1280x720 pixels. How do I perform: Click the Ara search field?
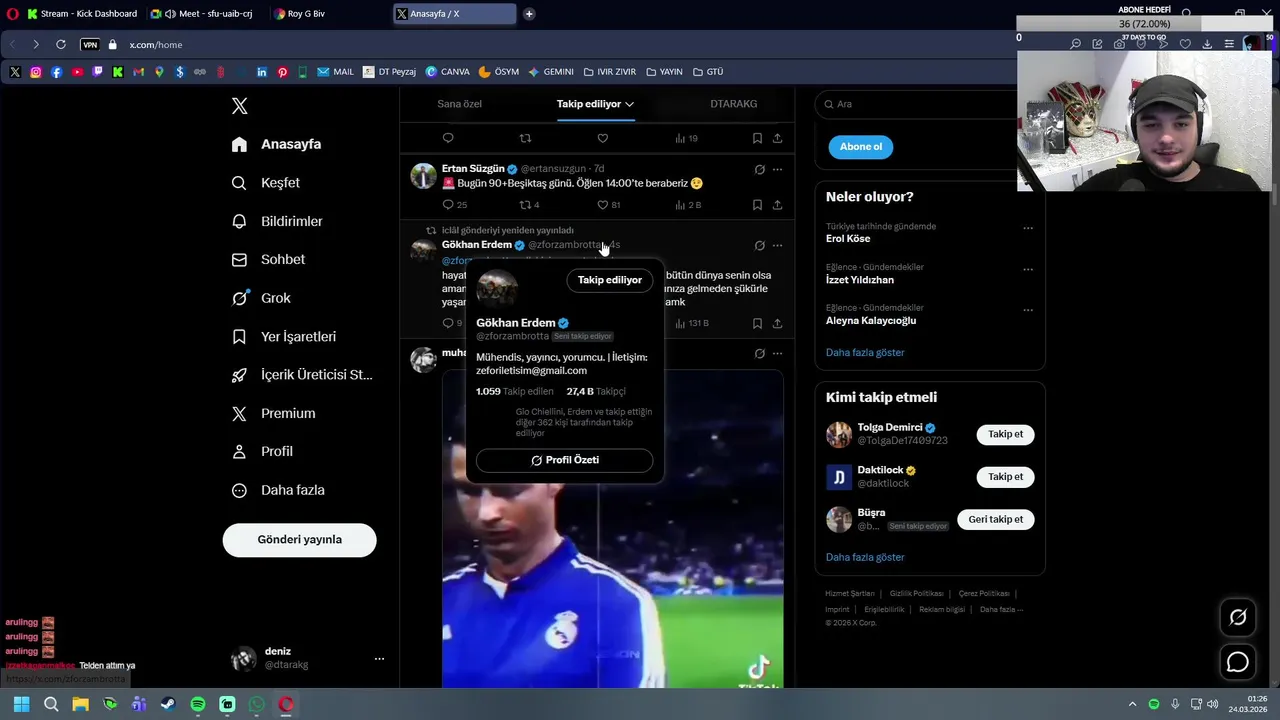(920, 104)
